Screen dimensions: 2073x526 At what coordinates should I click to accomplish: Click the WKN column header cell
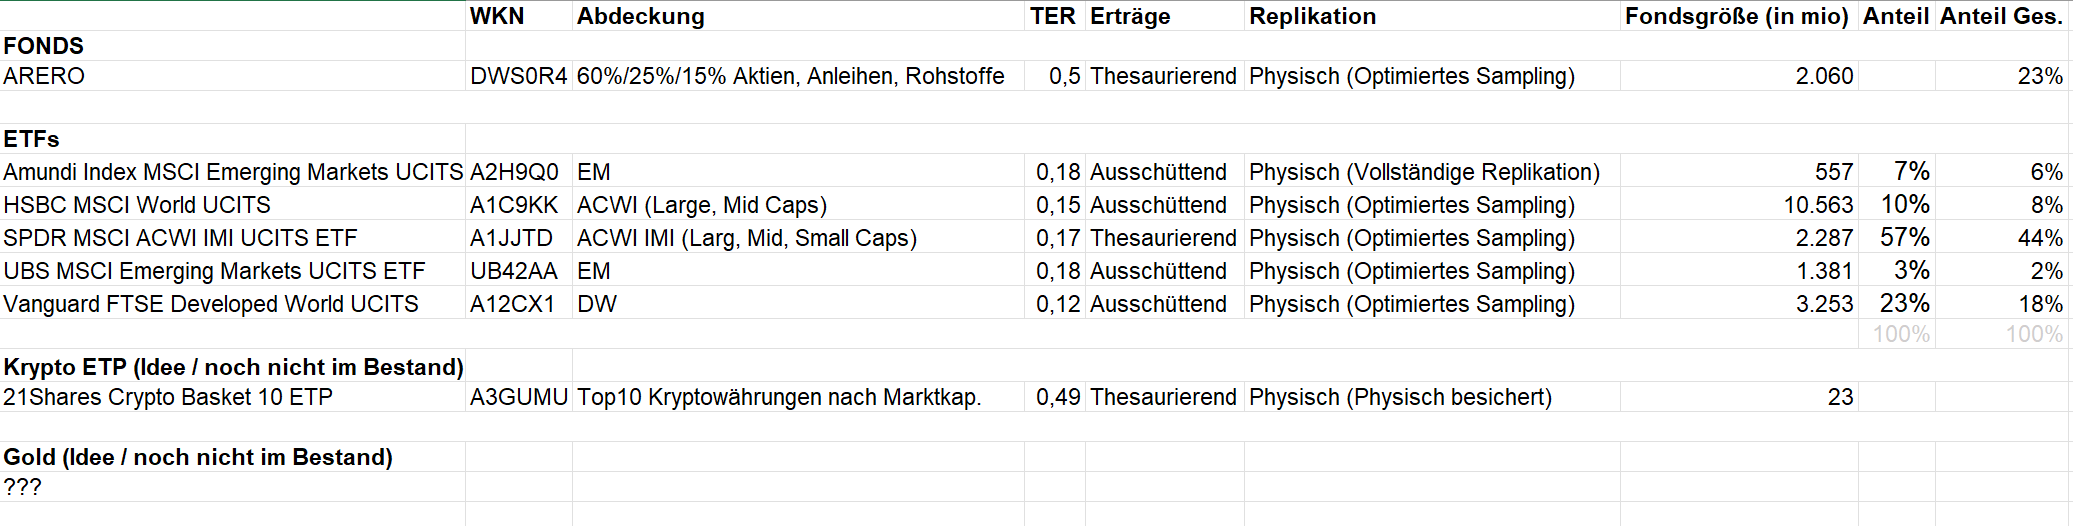pyautogui.click(x=497, y=16)
